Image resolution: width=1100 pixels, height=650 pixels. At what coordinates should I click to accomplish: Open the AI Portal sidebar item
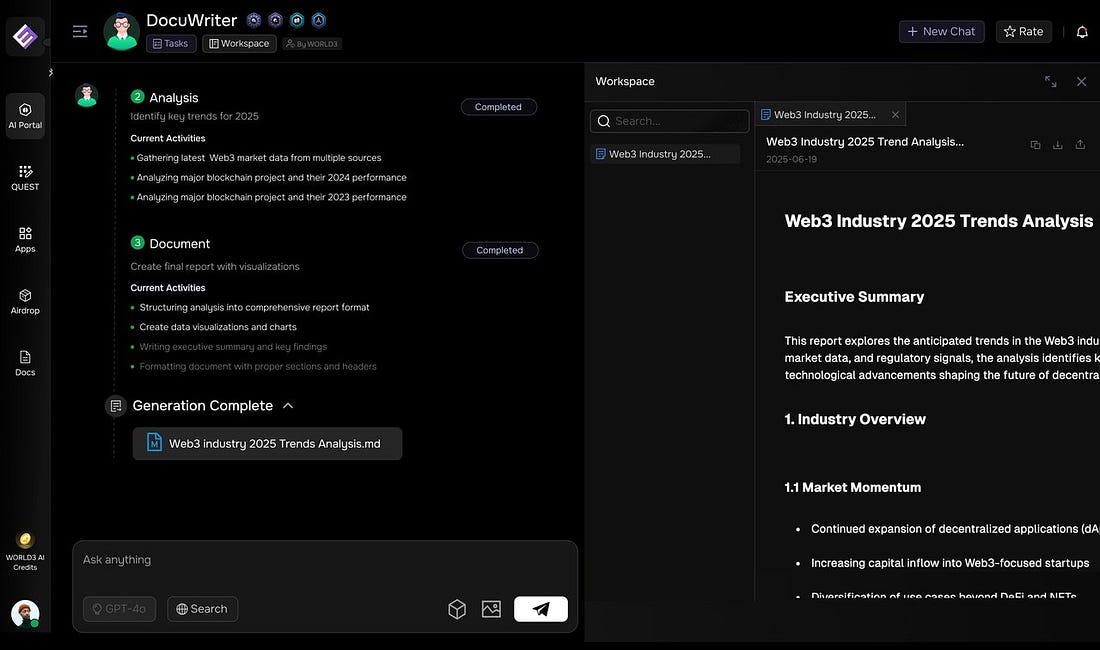pos(25,116)
